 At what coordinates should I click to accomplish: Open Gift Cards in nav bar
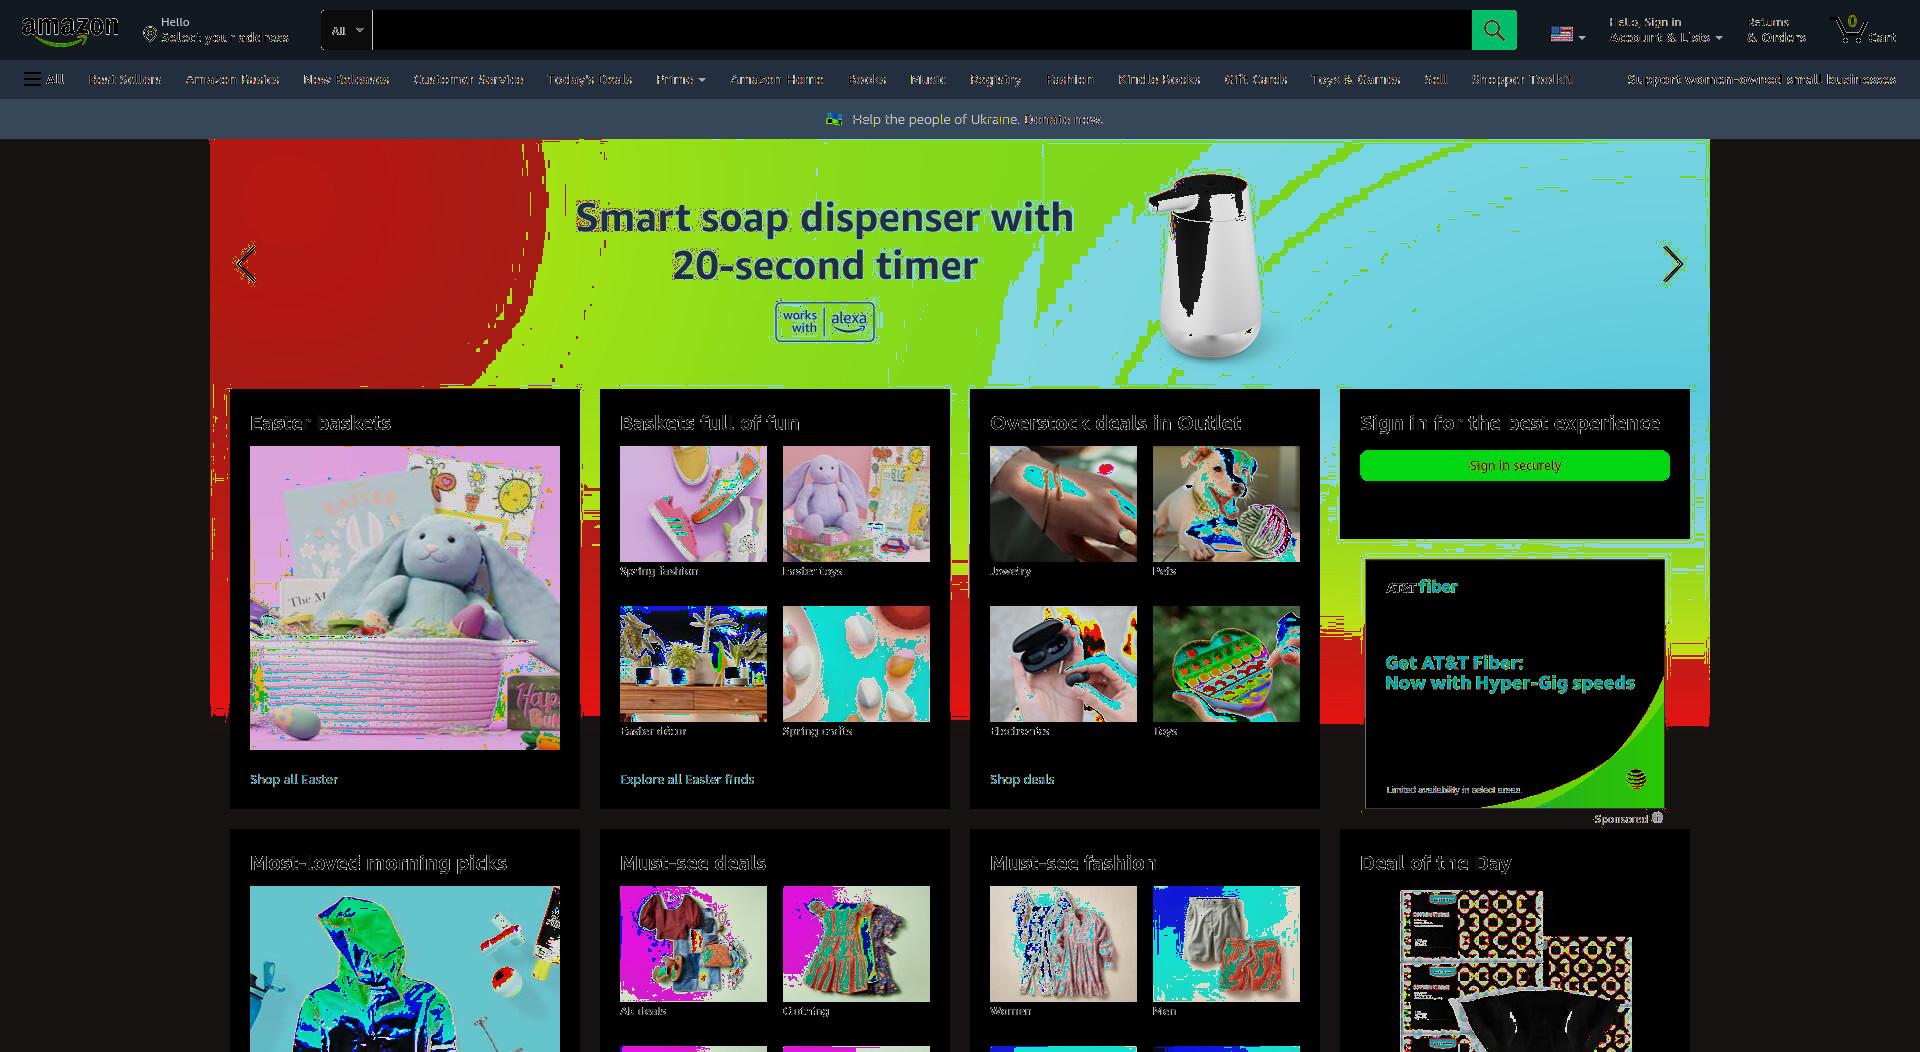1256,79
